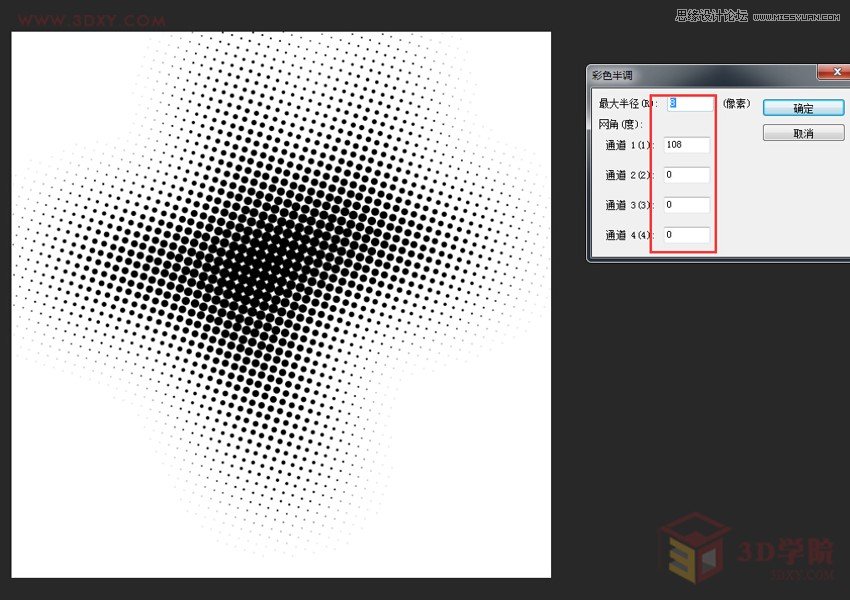Click the 网角(度) label
Screen dimensions: 850x600
coord(621,124)
